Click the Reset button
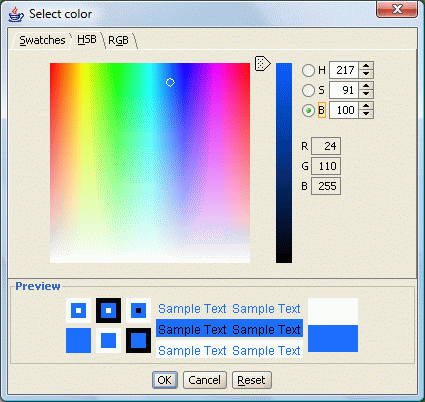Screen dimensions: 425x402 coord(252,380)
